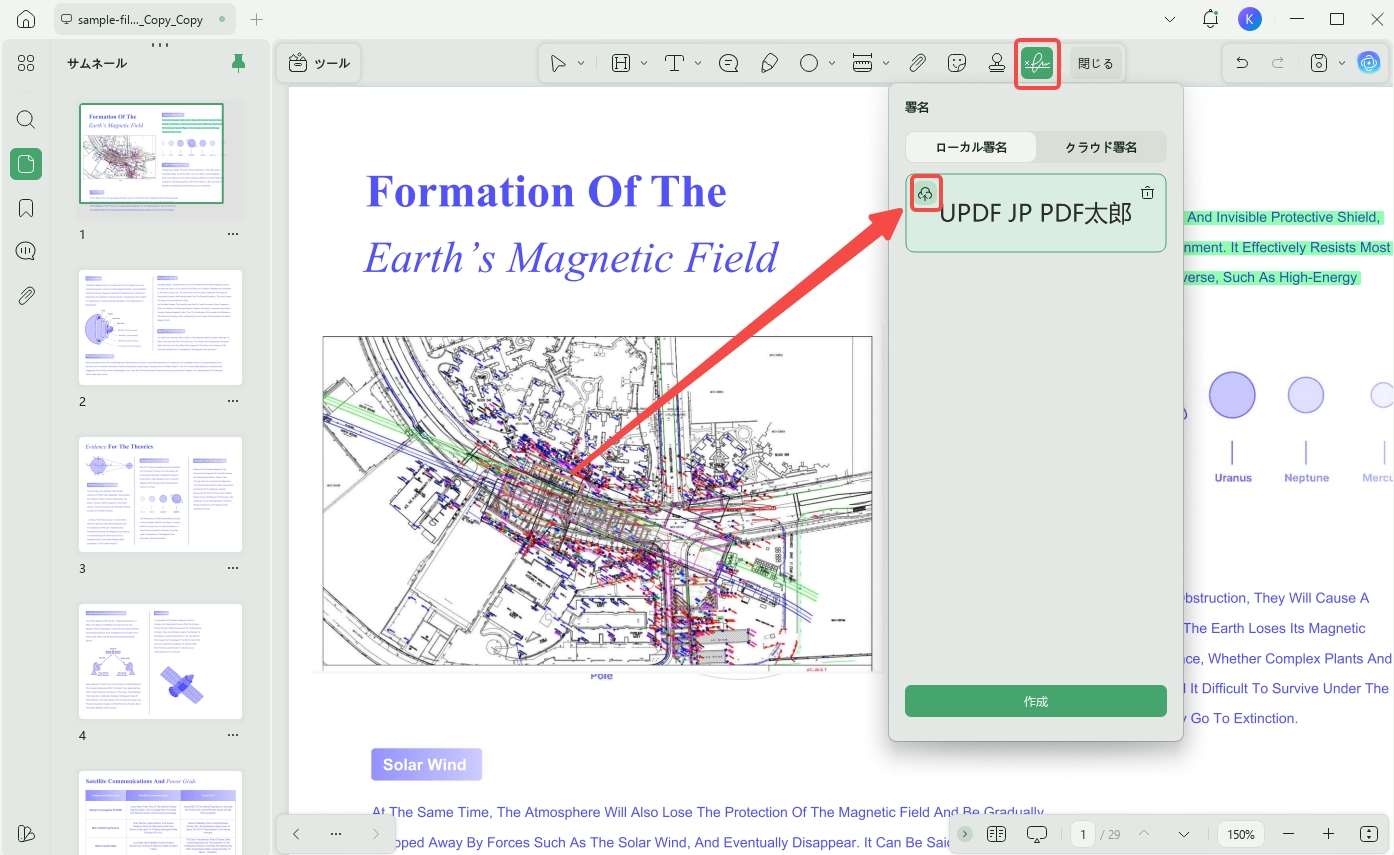
Task: Expand the text tool dropdown arrow
Action: 698,63
